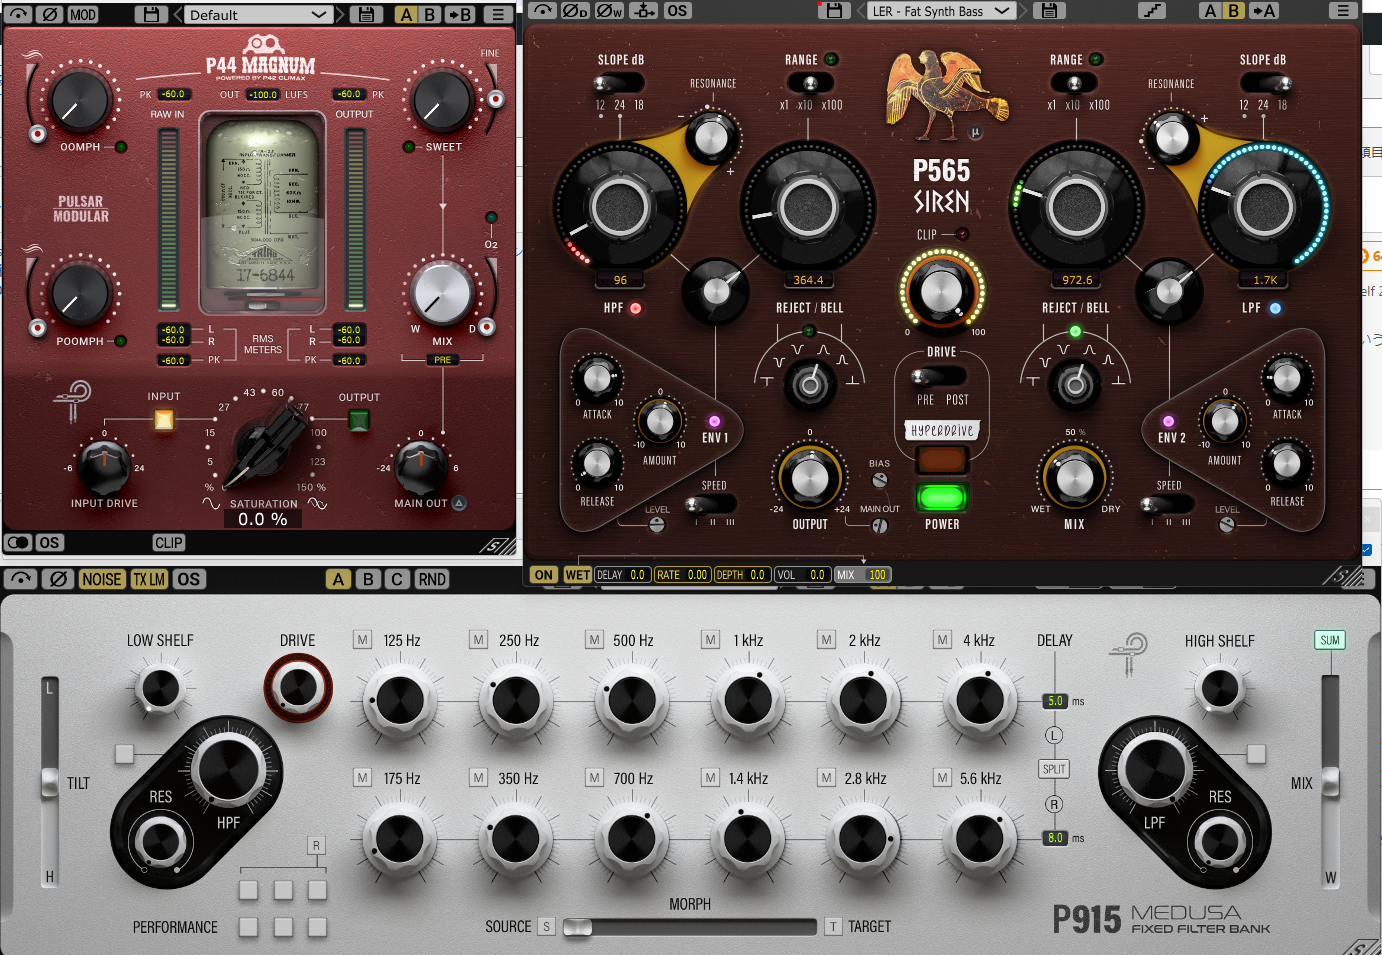1382x955 pixels.
Task: Click the RND randomize button in Medusa
Action: [x=432, y=579]
